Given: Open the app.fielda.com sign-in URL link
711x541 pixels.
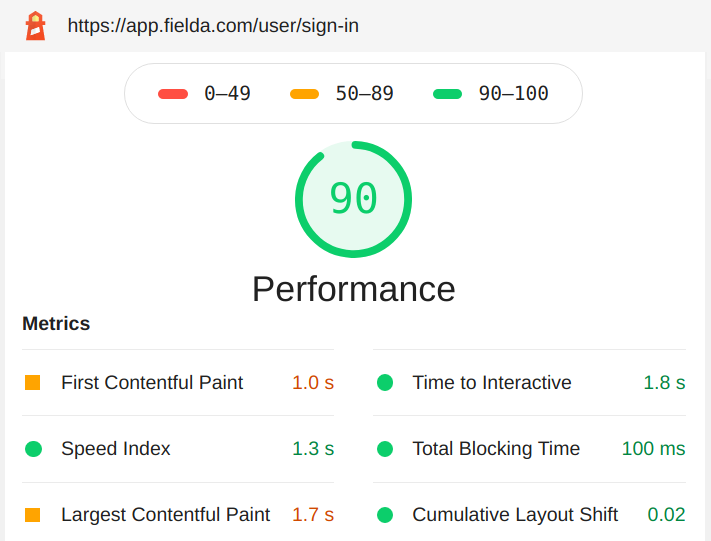Looking at the screenshot, I should [213, 26].
